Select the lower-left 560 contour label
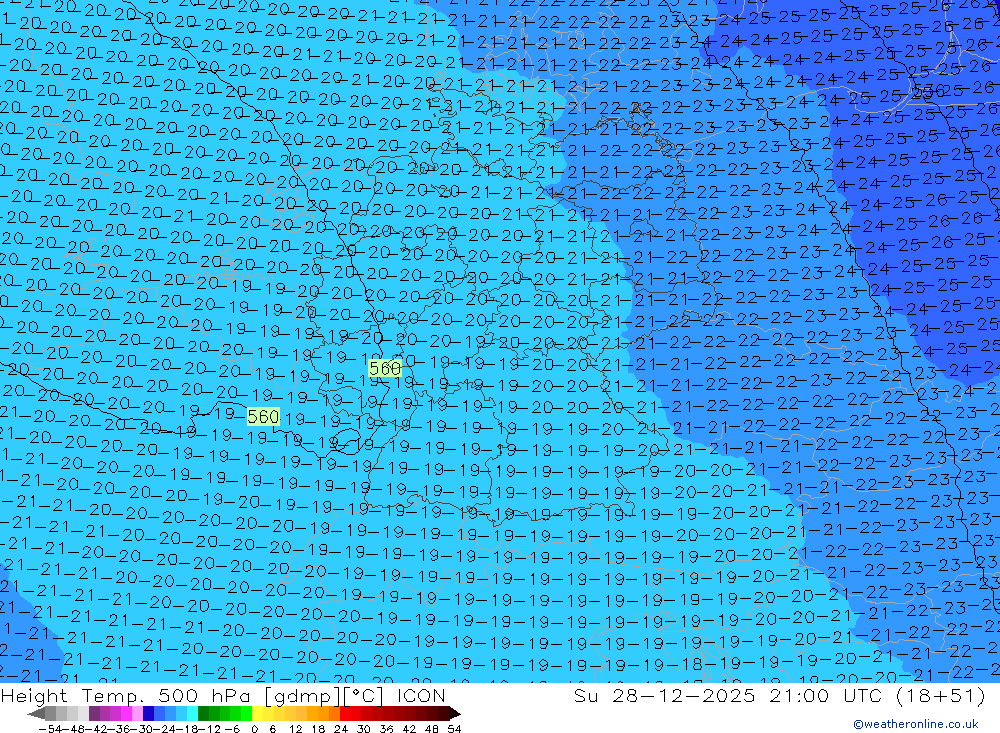The height and width of the screenshot is (733, 1000). coord(263,417)
